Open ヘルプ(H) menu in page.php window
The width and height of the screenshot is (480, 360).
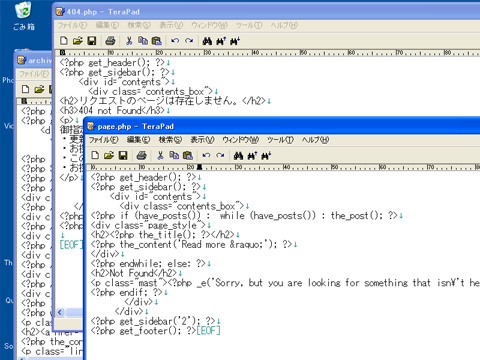click(x=315, y=140)
